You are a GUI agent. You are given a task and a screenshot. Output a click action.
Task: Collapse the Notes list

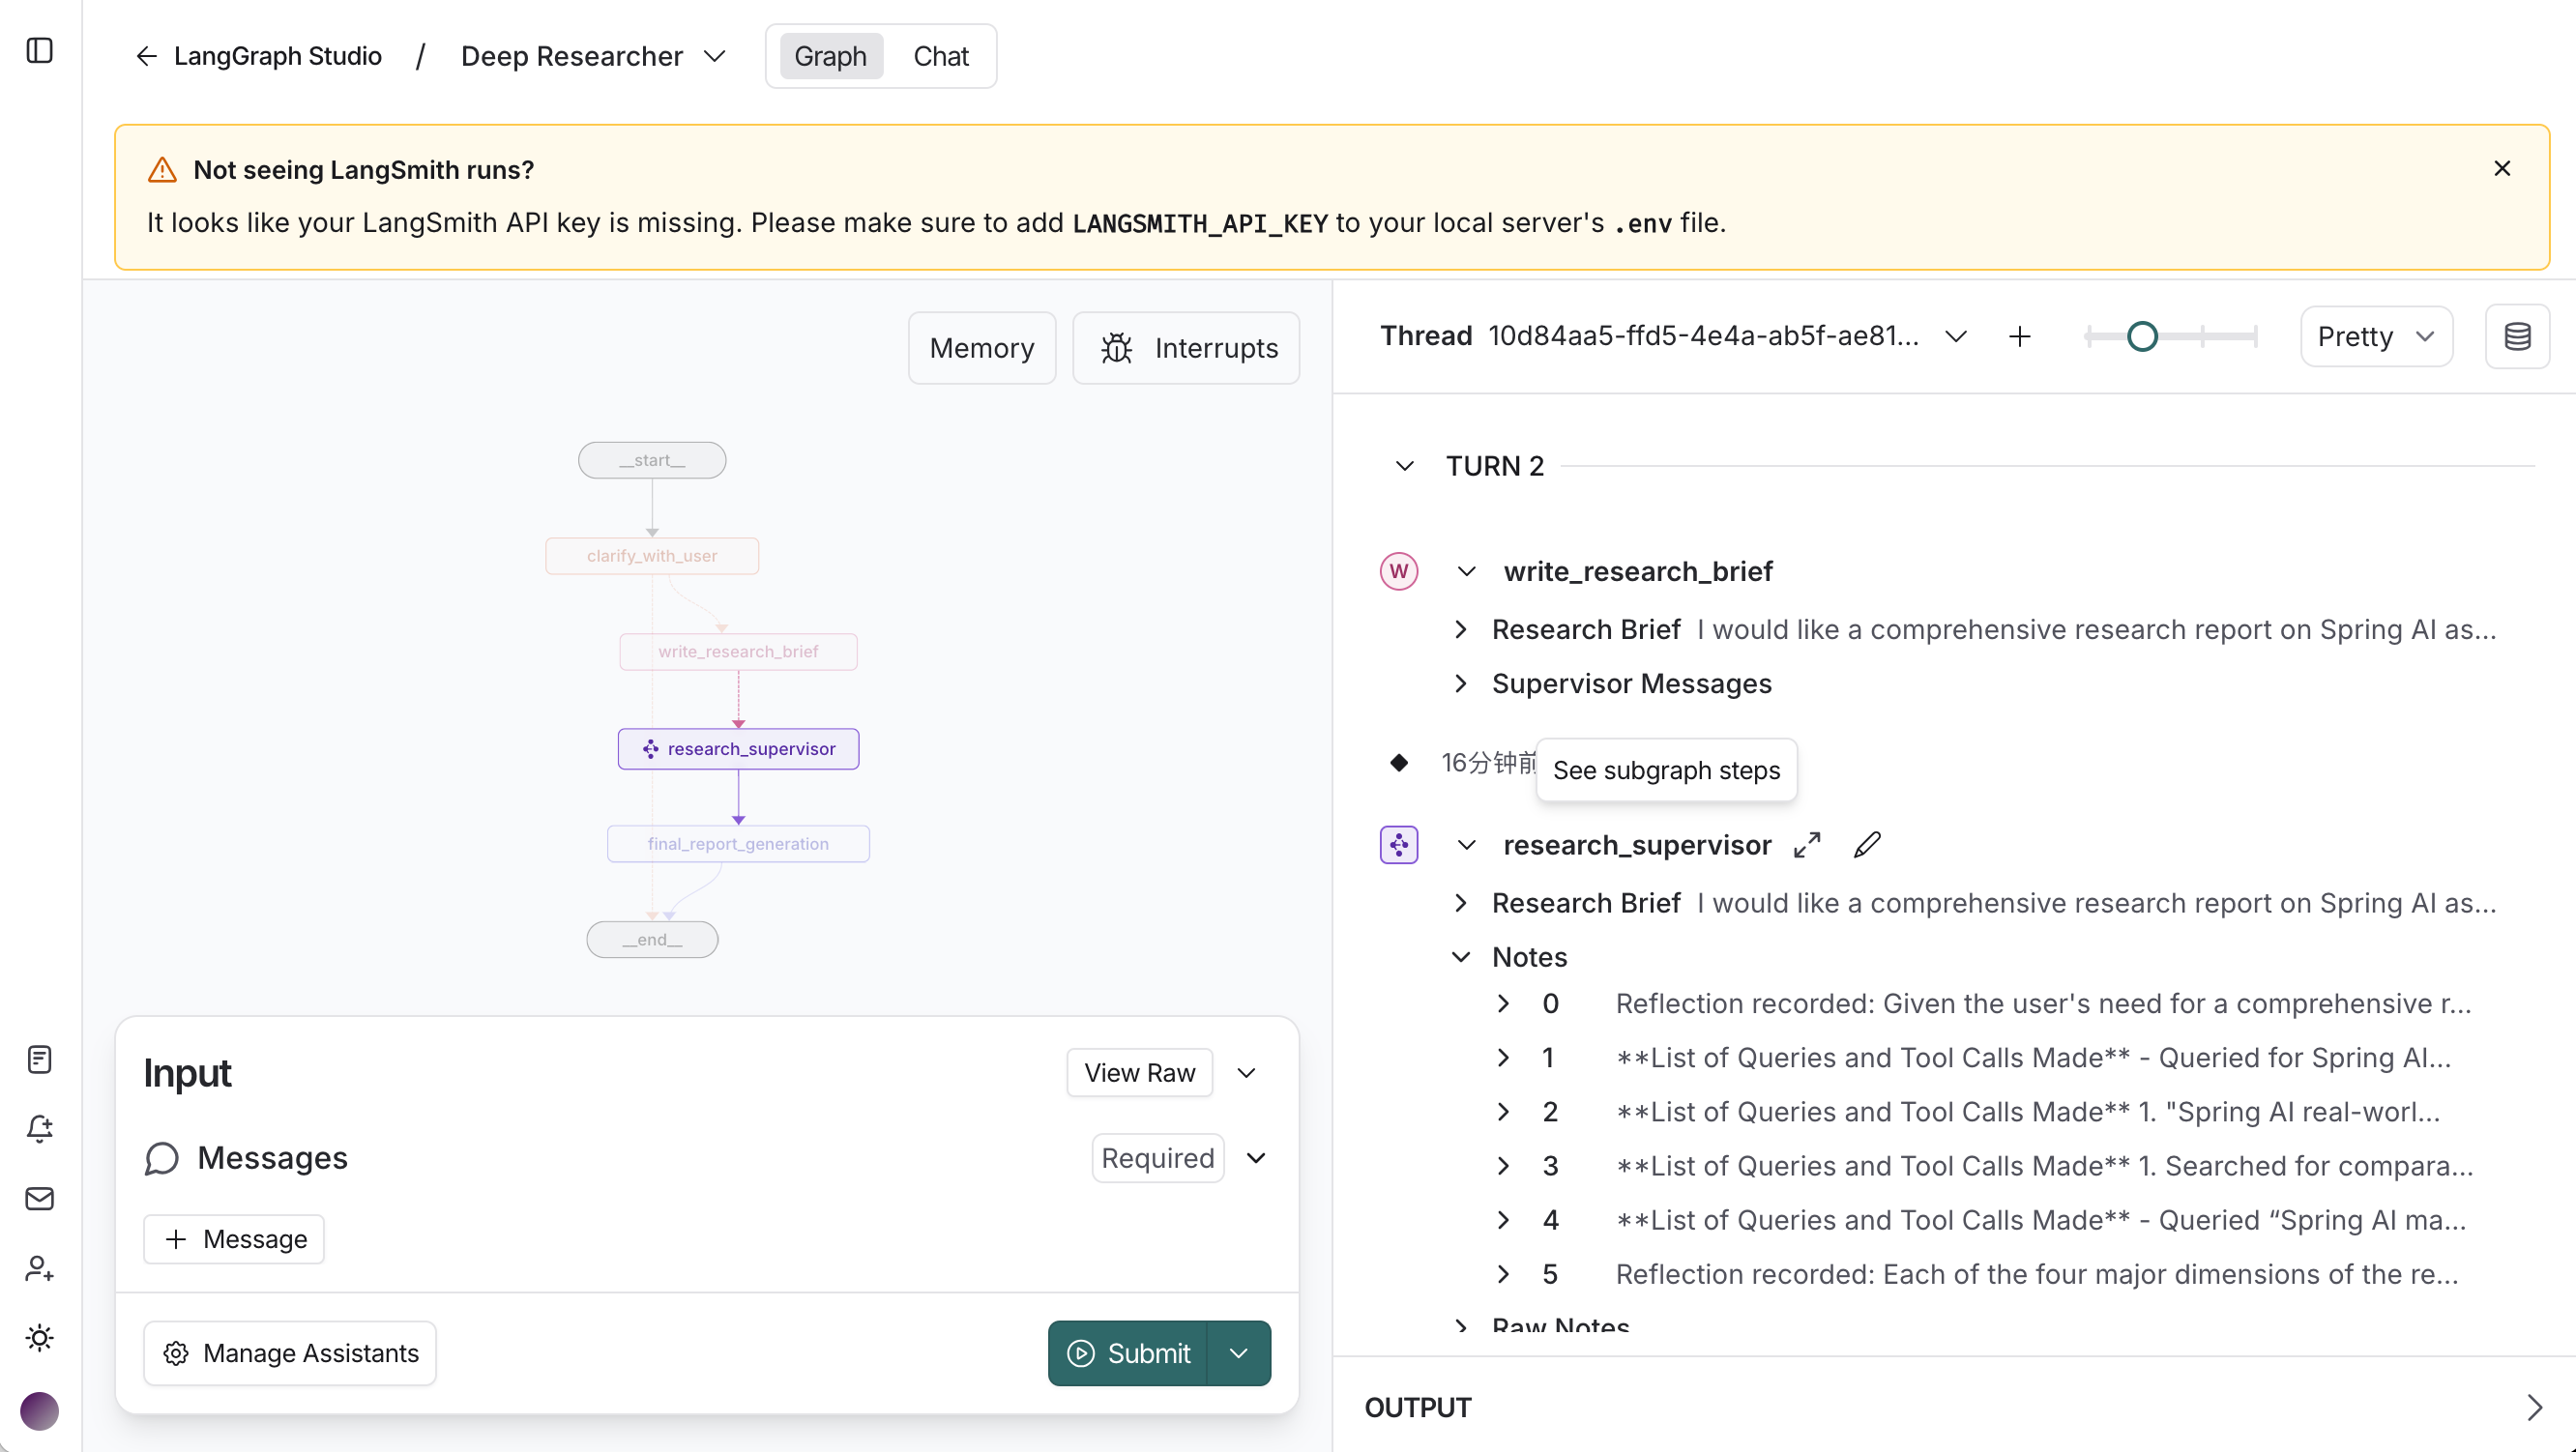click(1461, 957)
